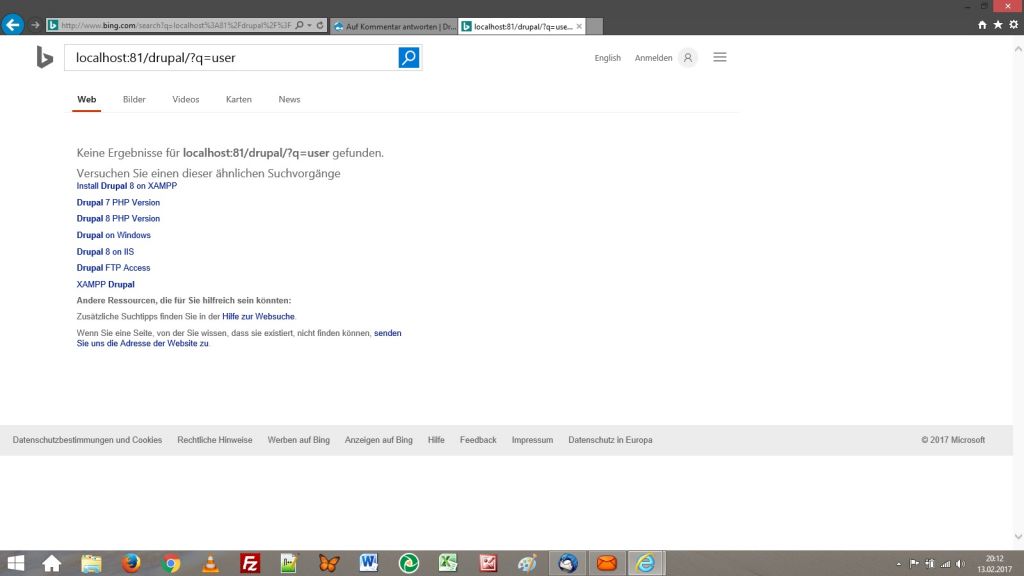
Task: Click the user profile avatar icon
Action: (x=687, y=58)
